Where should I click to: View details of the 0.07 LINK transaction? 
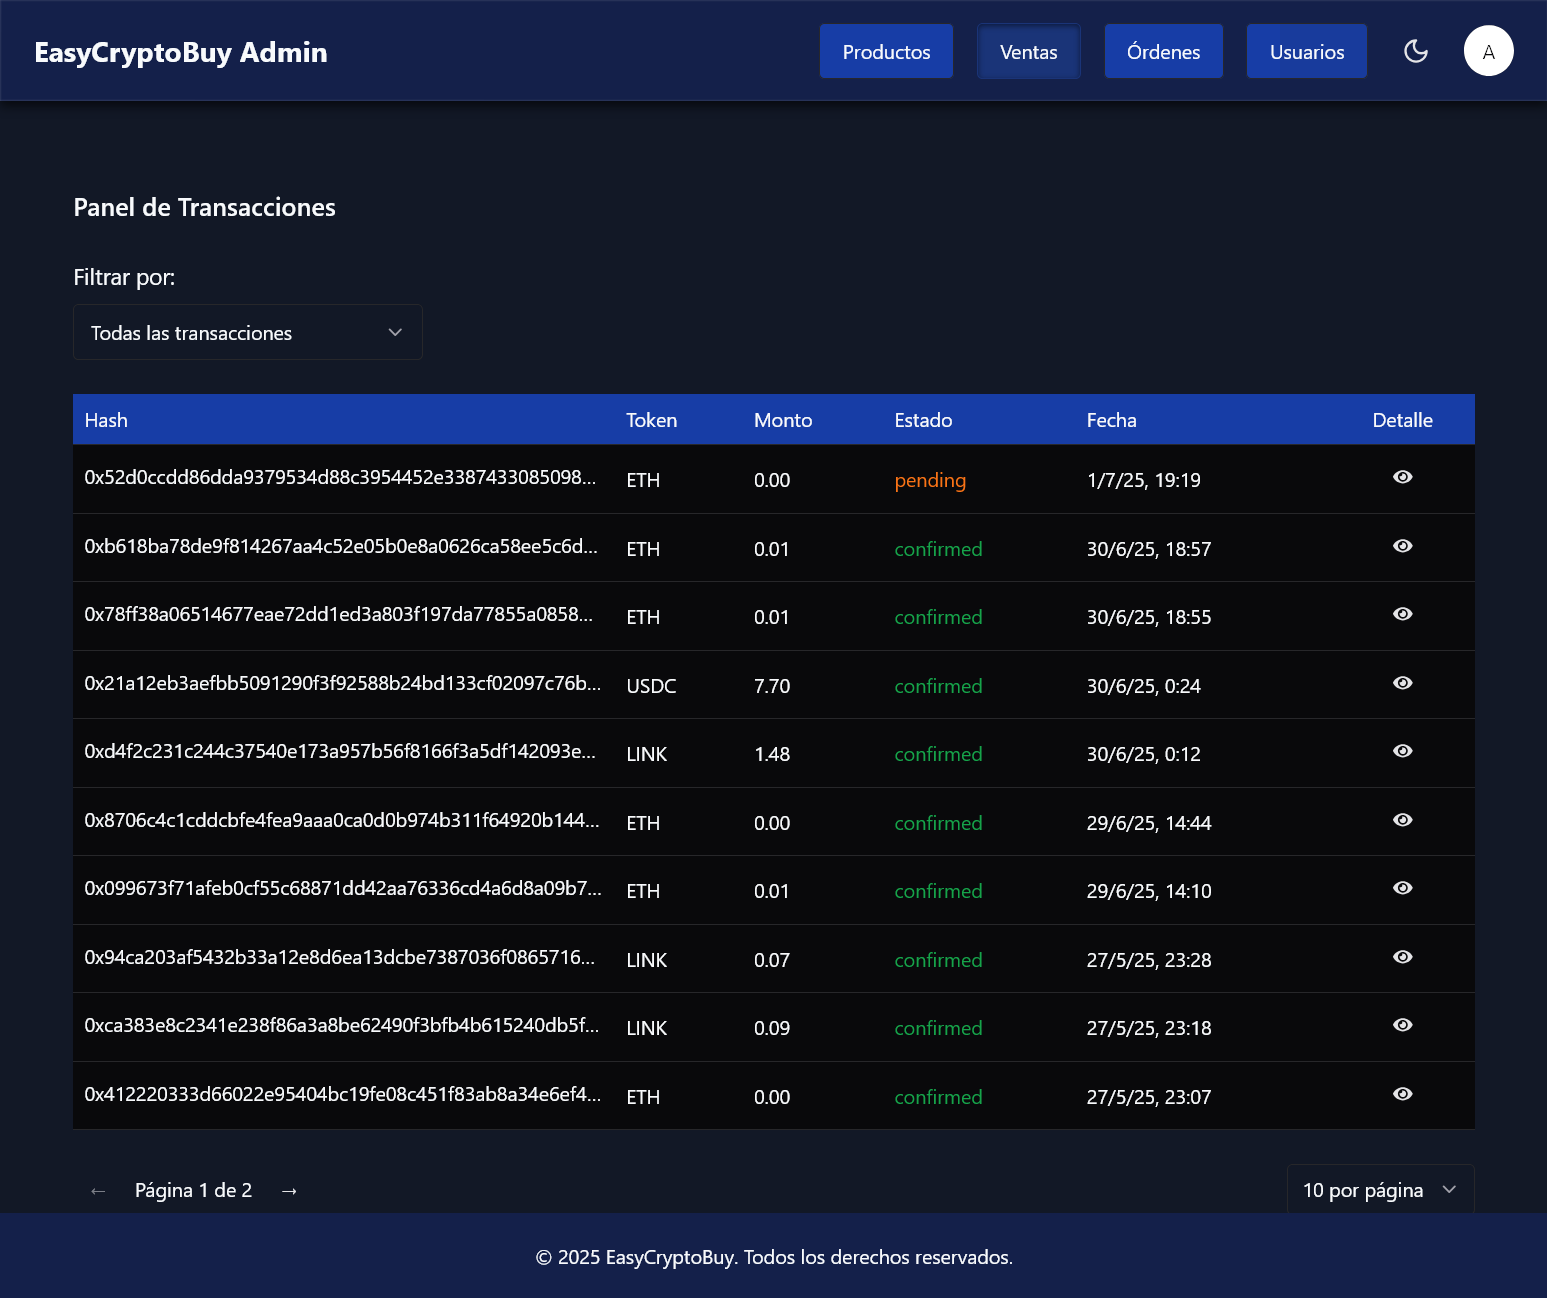pyautogui.click(x=1402, y=957)
